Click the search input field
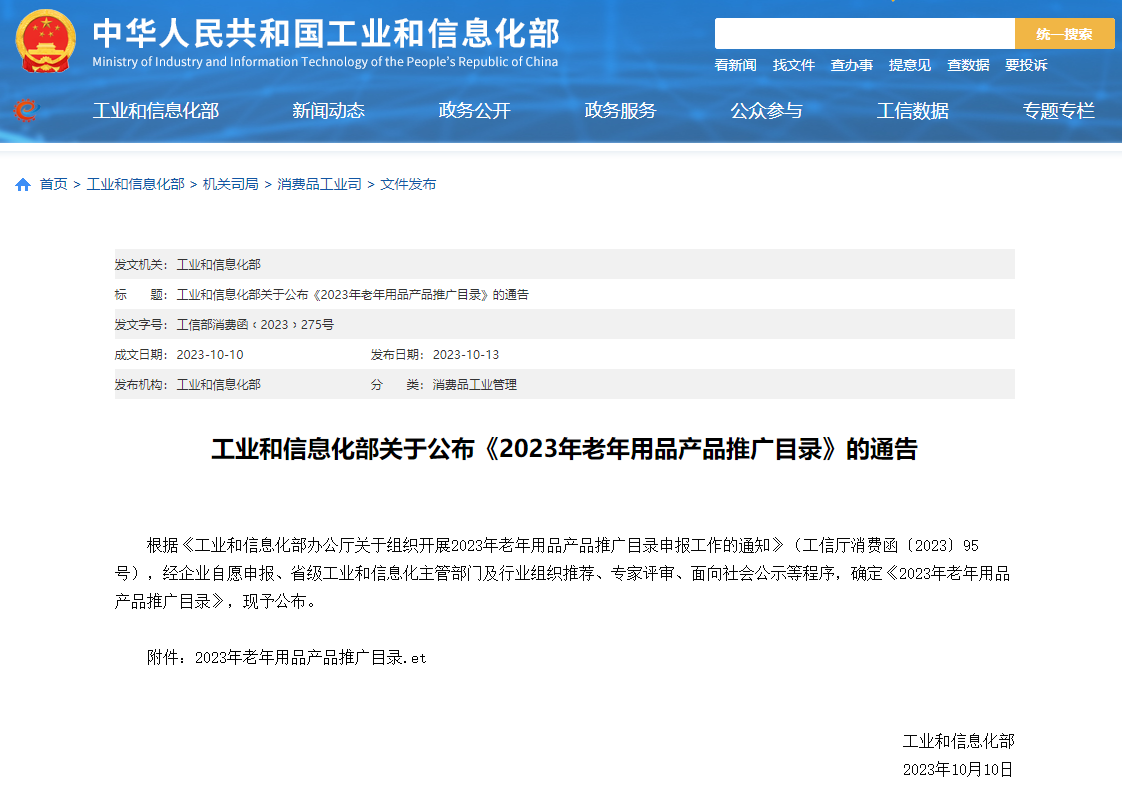 click(864, 34)
